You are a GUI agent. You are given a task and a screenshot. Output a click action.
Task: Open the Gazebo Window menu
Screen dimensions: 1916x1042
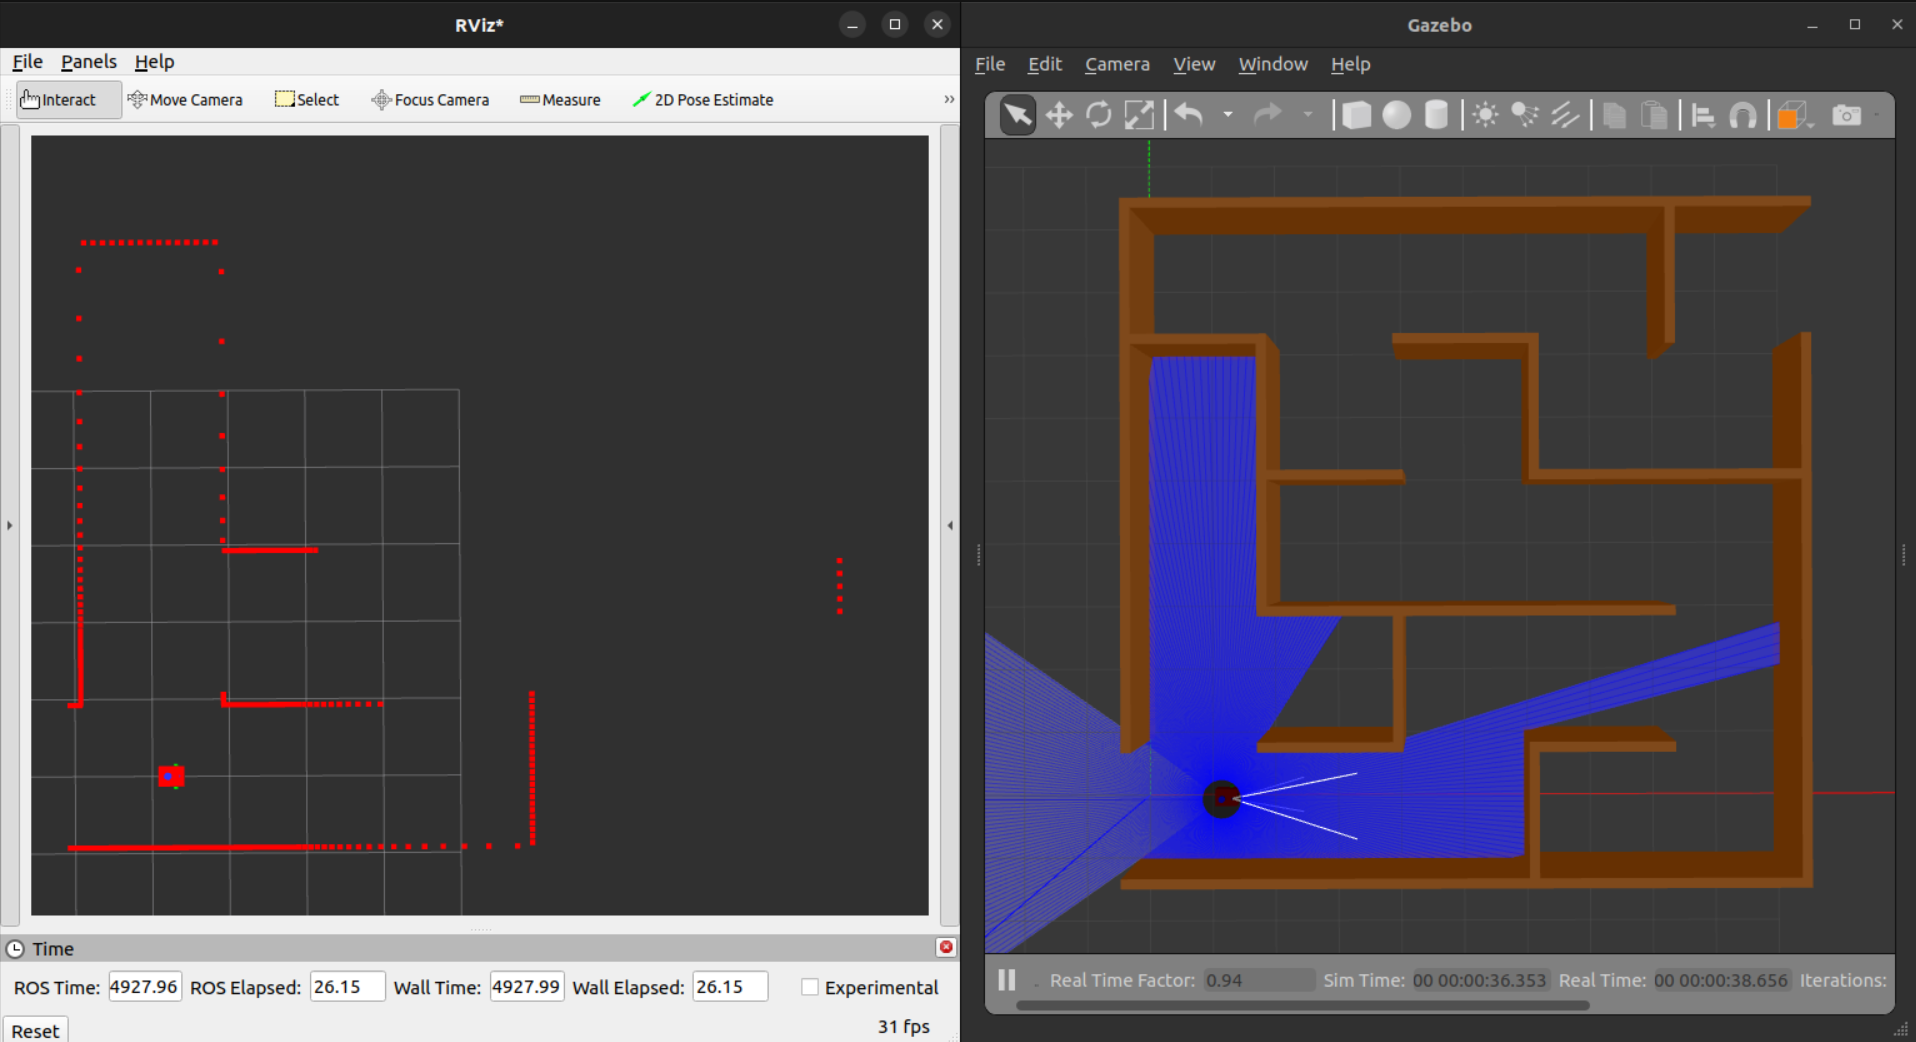(x=1273, y=64)
